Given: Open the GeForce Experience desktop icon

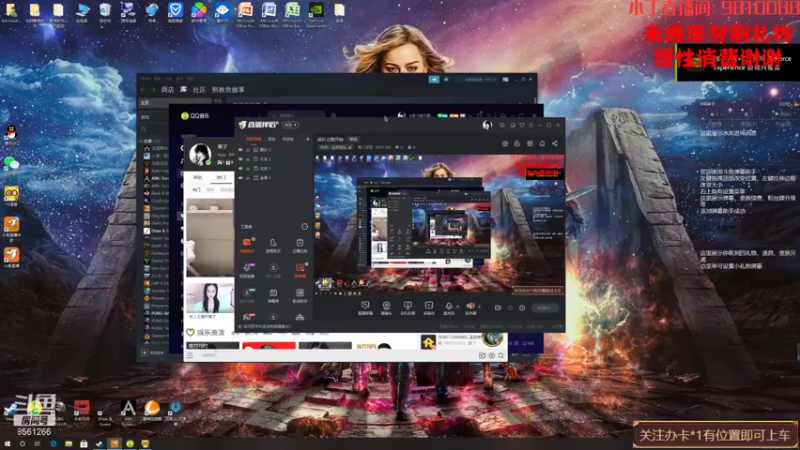Looking at the screenshot, I should point(316,14).
